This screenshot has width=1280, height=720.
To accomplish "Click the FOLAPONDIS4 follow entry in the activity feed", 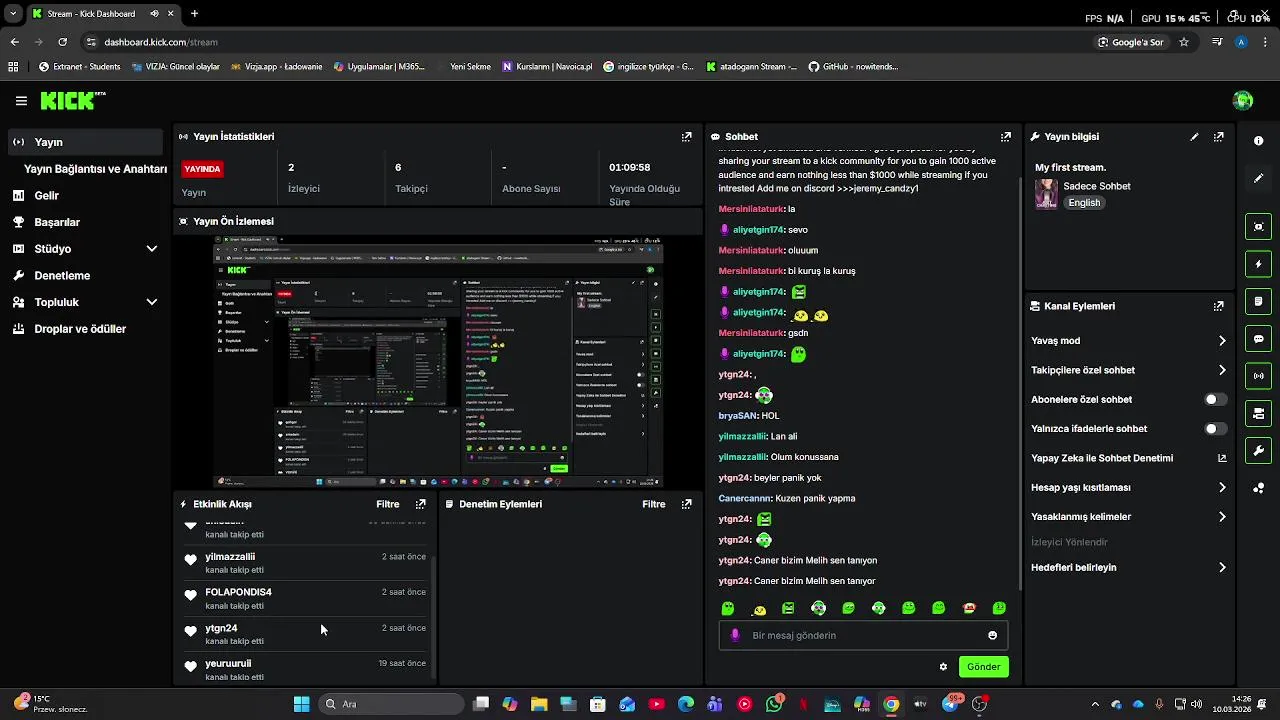I will (305, 598).
